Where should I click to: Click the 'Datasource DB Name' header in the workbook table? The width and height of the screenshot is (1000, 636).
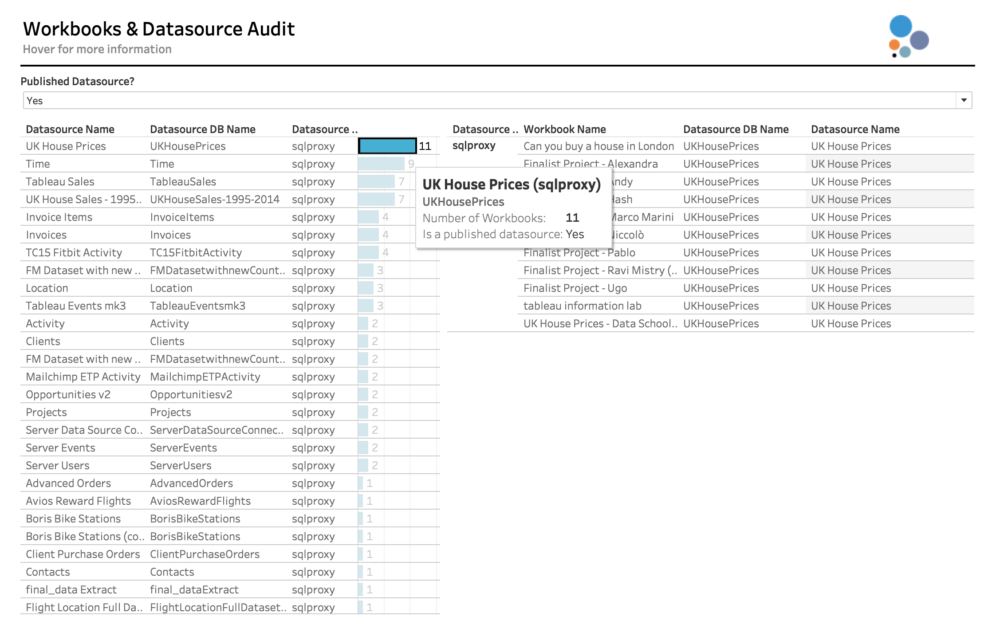click(736, 129)
